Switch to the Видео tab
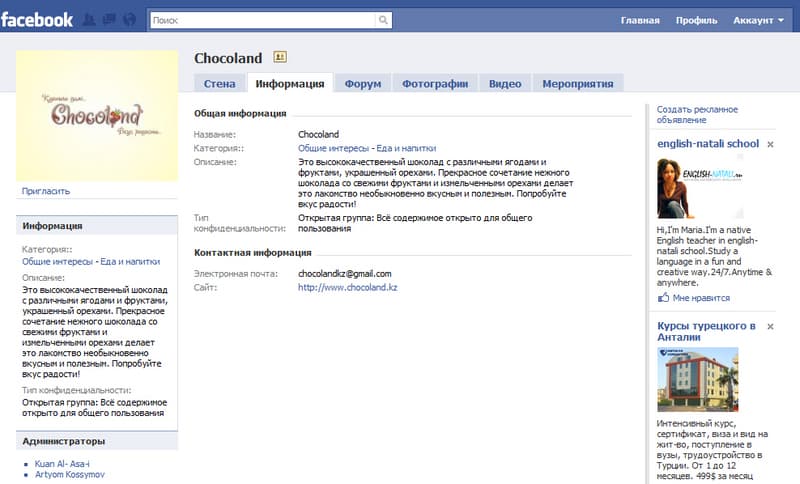800x484 pixels. tap(505, 84)
